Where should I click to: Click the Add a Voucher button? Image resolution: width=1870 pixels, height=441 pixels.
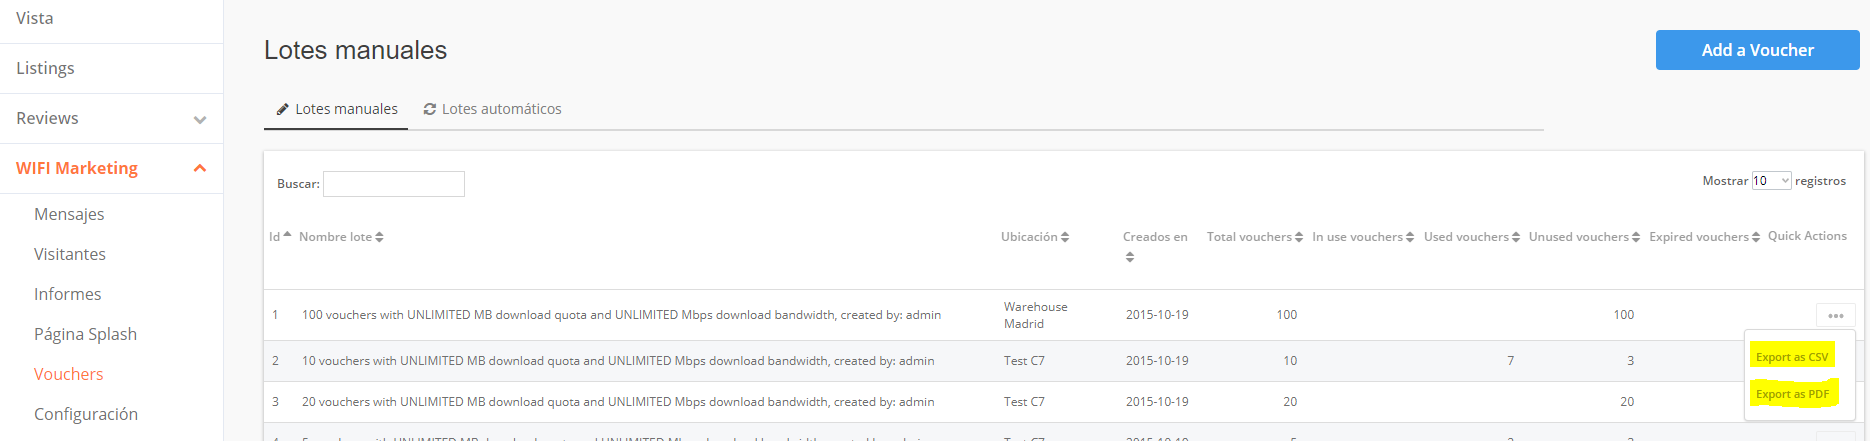click(1757, 50)
